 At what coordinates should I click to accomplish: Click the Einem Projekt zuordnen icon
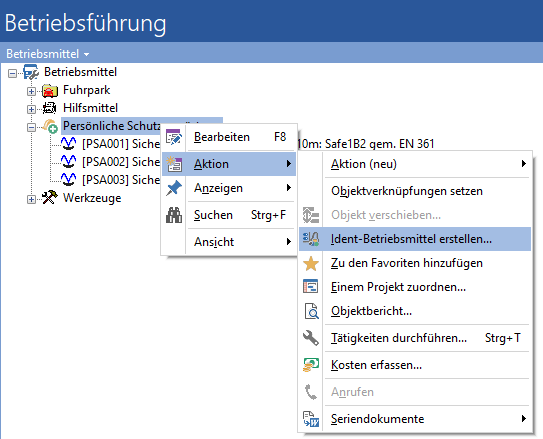pyautogui.click(x=311, y=287)
